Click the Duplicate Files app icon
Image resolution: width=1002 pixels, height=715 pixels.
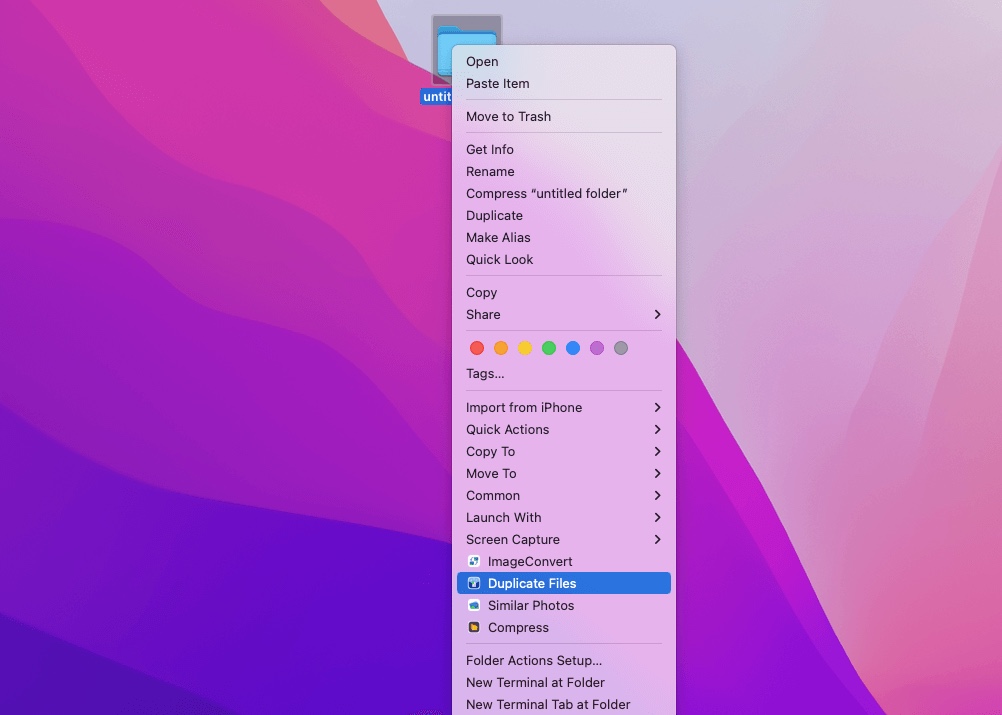474,584
